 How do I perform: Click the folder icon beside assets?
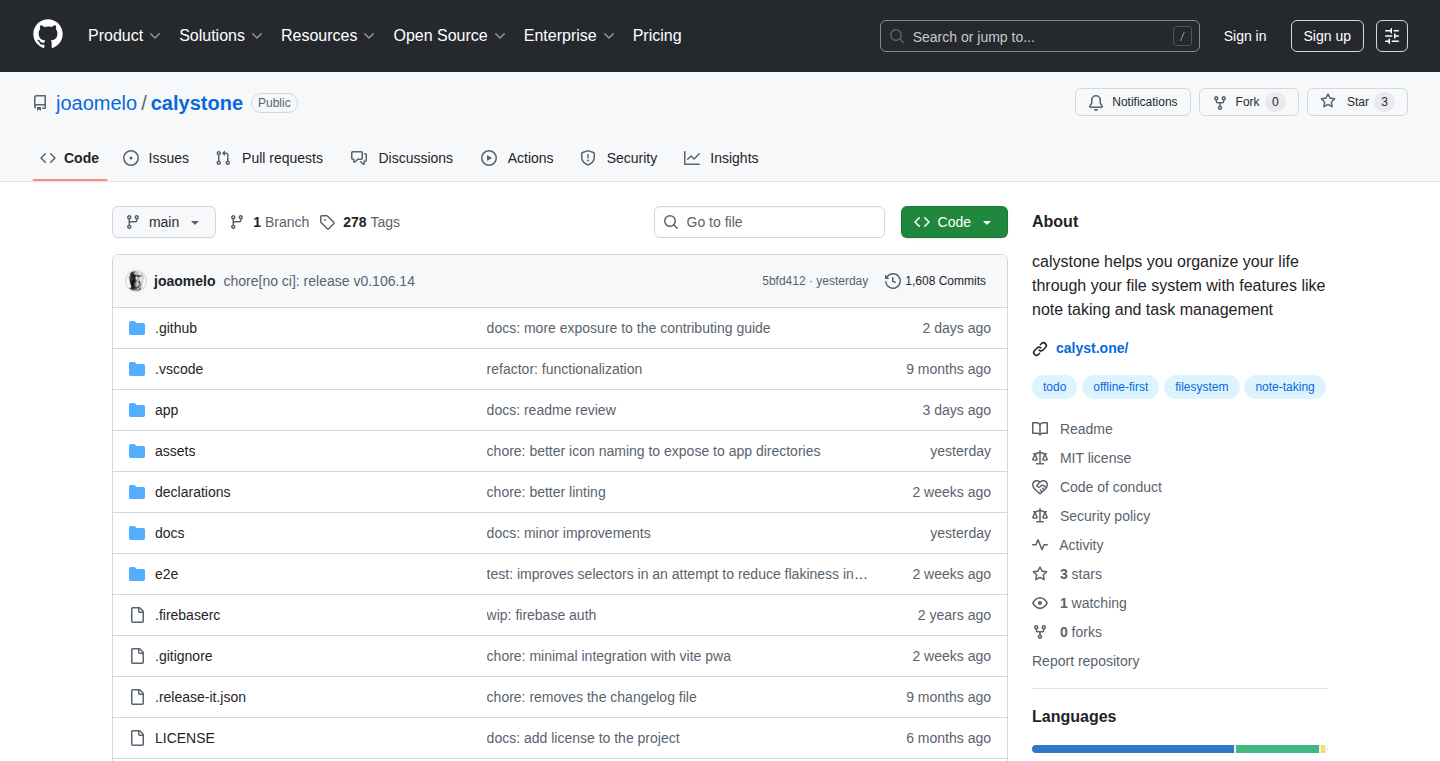(x=137, y=451)
